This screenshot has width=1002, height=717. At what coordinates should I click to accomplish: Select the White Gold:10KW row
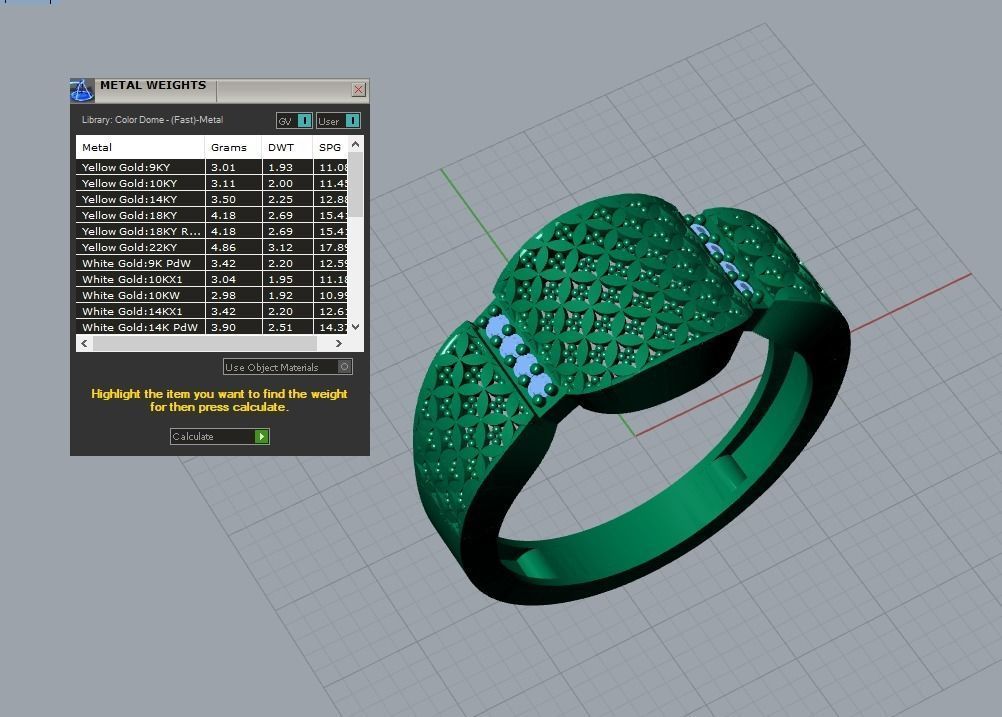click(212, 295)
